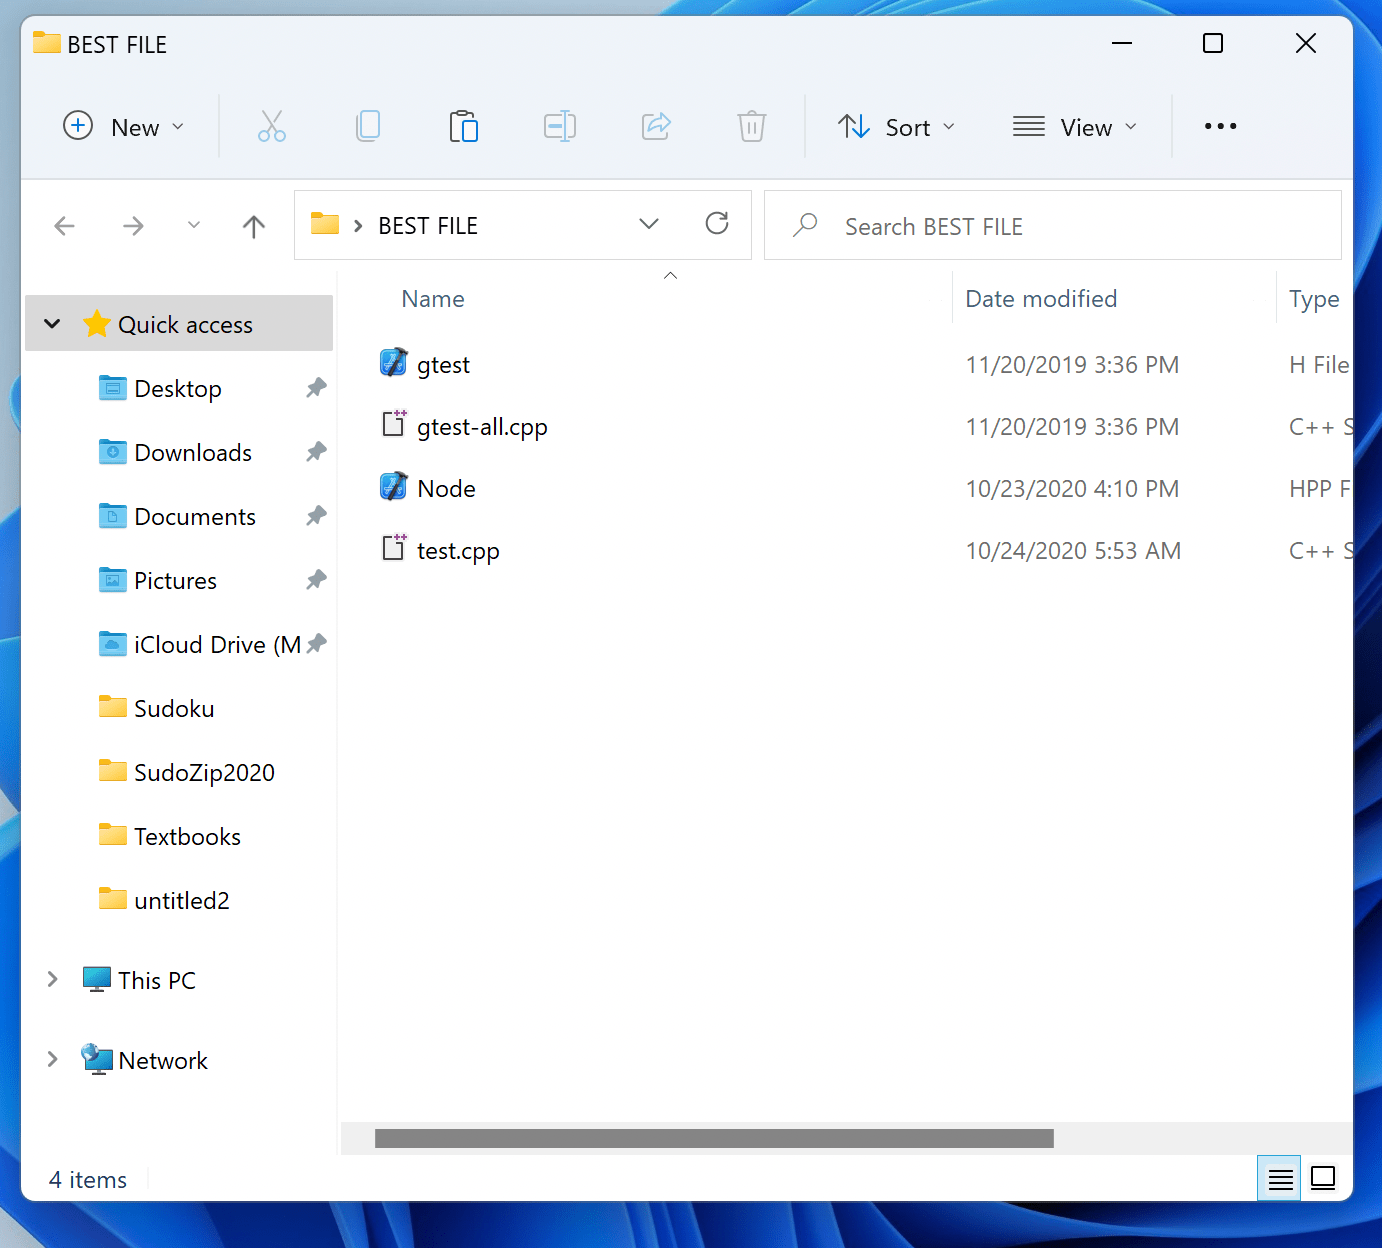Click the Cut icon in the toolbar

click(x=272, y=126)
